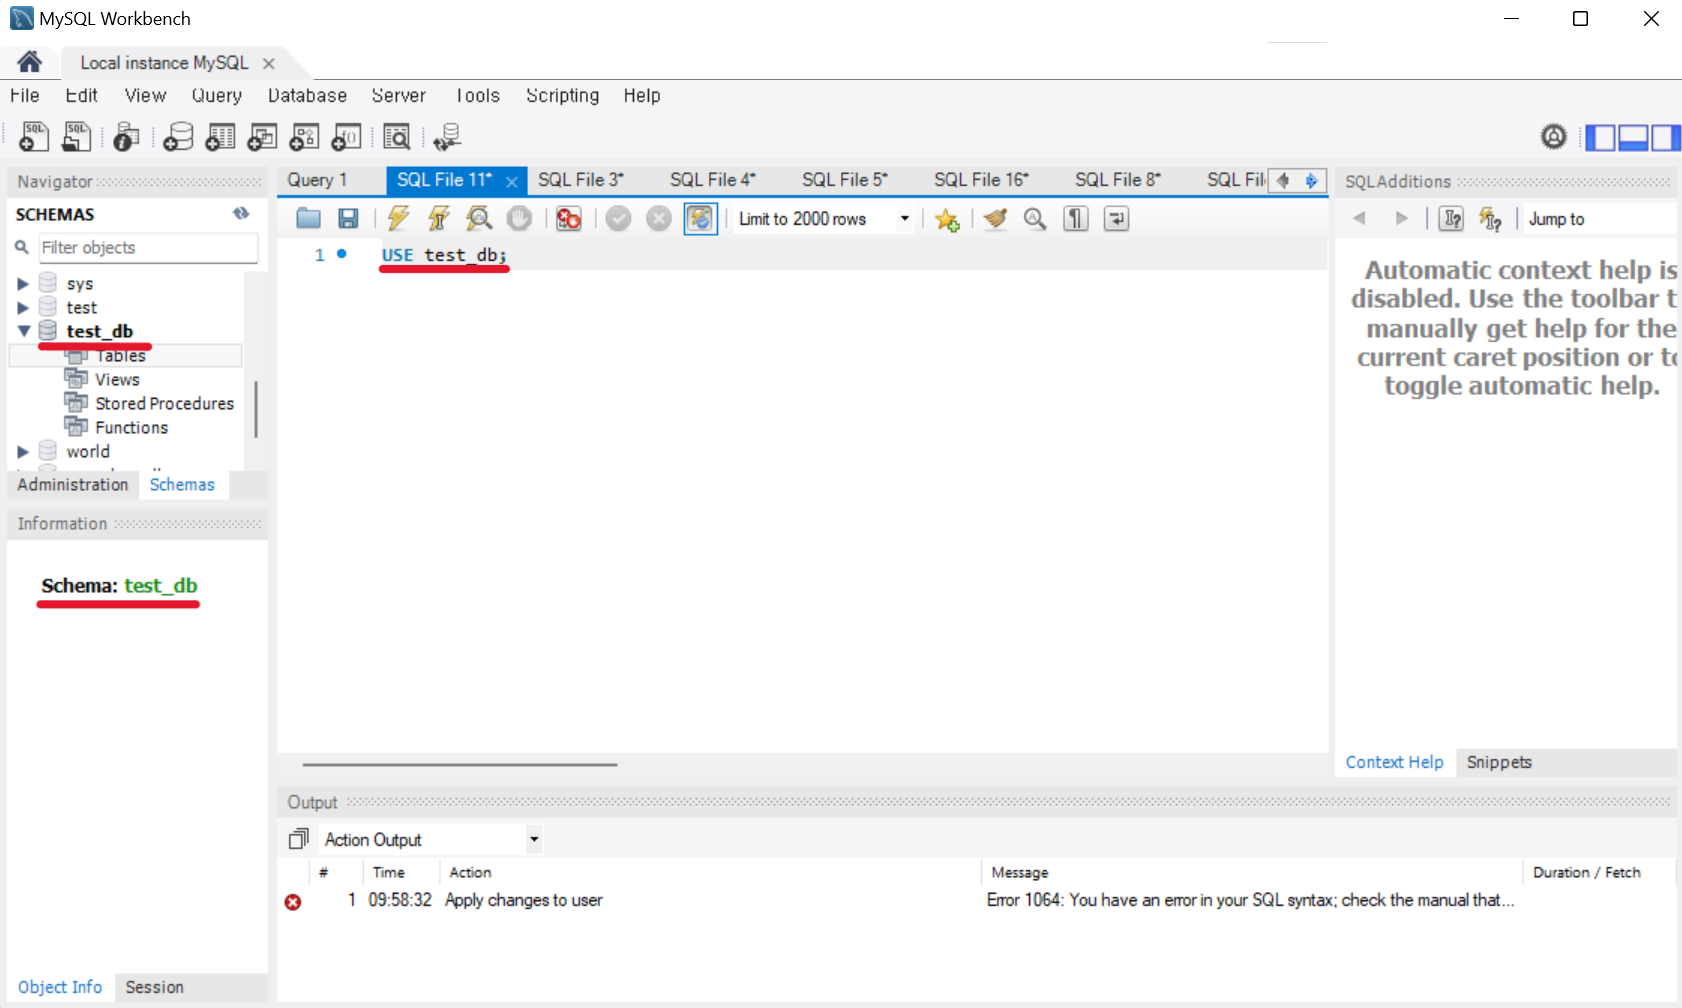
Task: Create a new stored procedure icon
Action: tap(304, 137)
